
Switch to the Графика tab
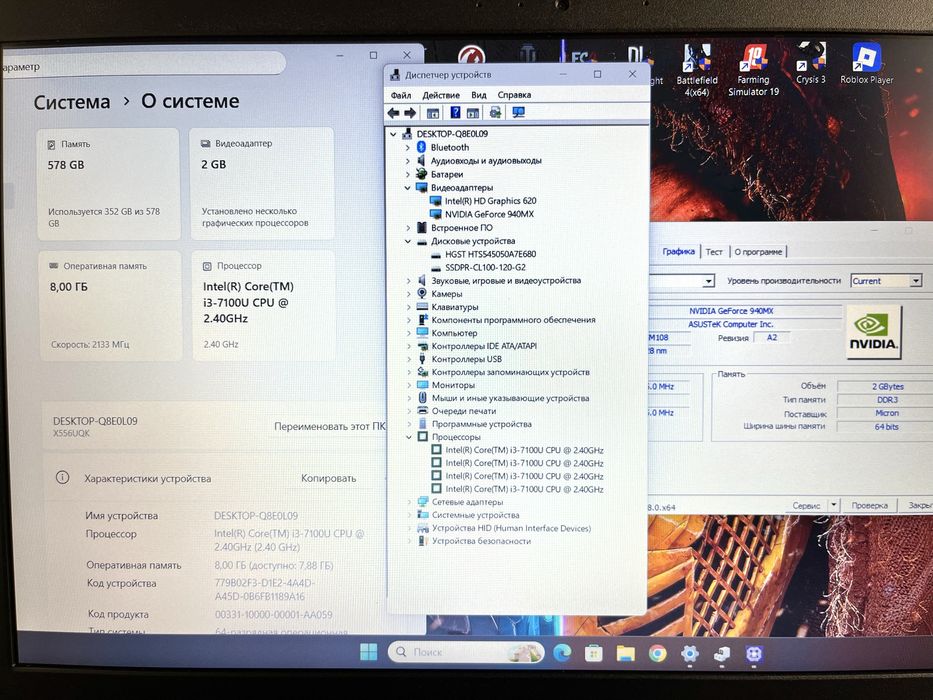tap(678, 251)
